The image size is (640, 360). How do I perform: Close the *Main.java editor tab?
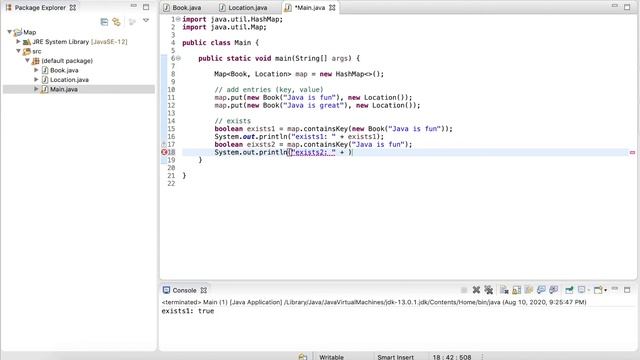coord(332,7)
